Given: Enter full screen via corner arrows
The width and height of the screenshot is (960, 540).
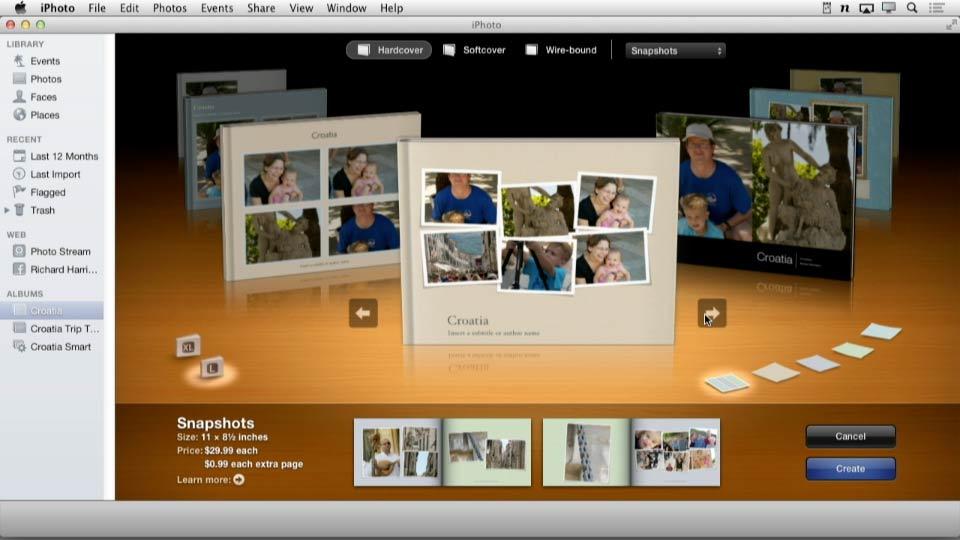Looking at the screenshot, I should (x=951, y=24).
